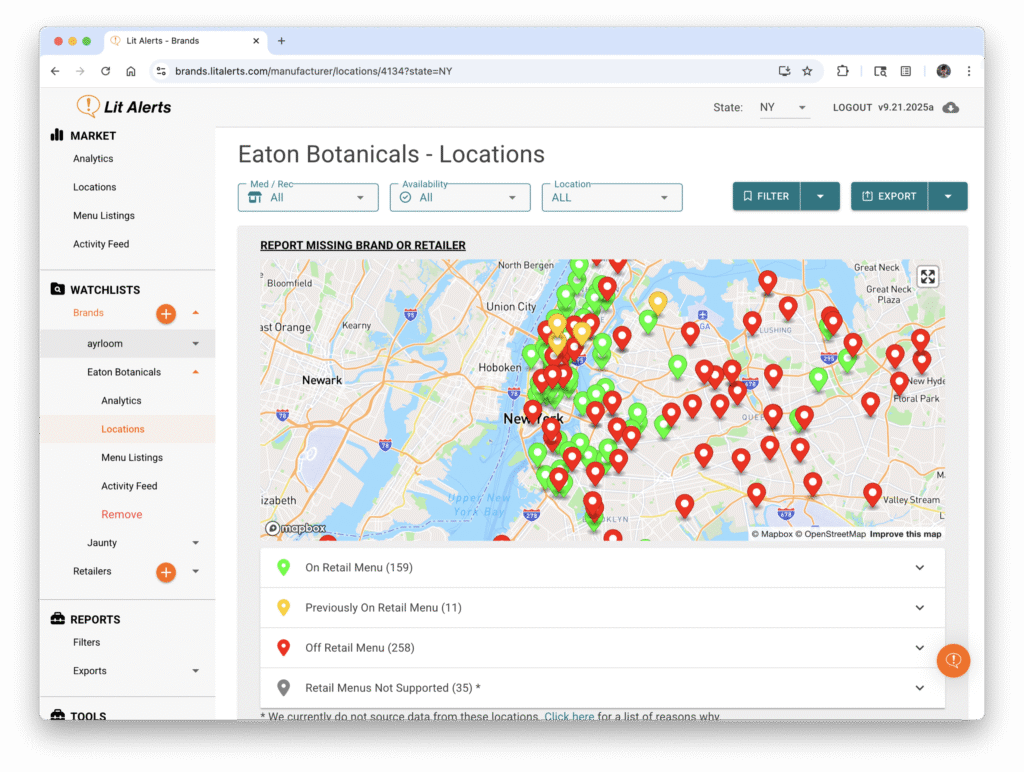Screen dimensions: 1024x772
Task: Expand the On Retail Menu (159) section
Action: 602,568
